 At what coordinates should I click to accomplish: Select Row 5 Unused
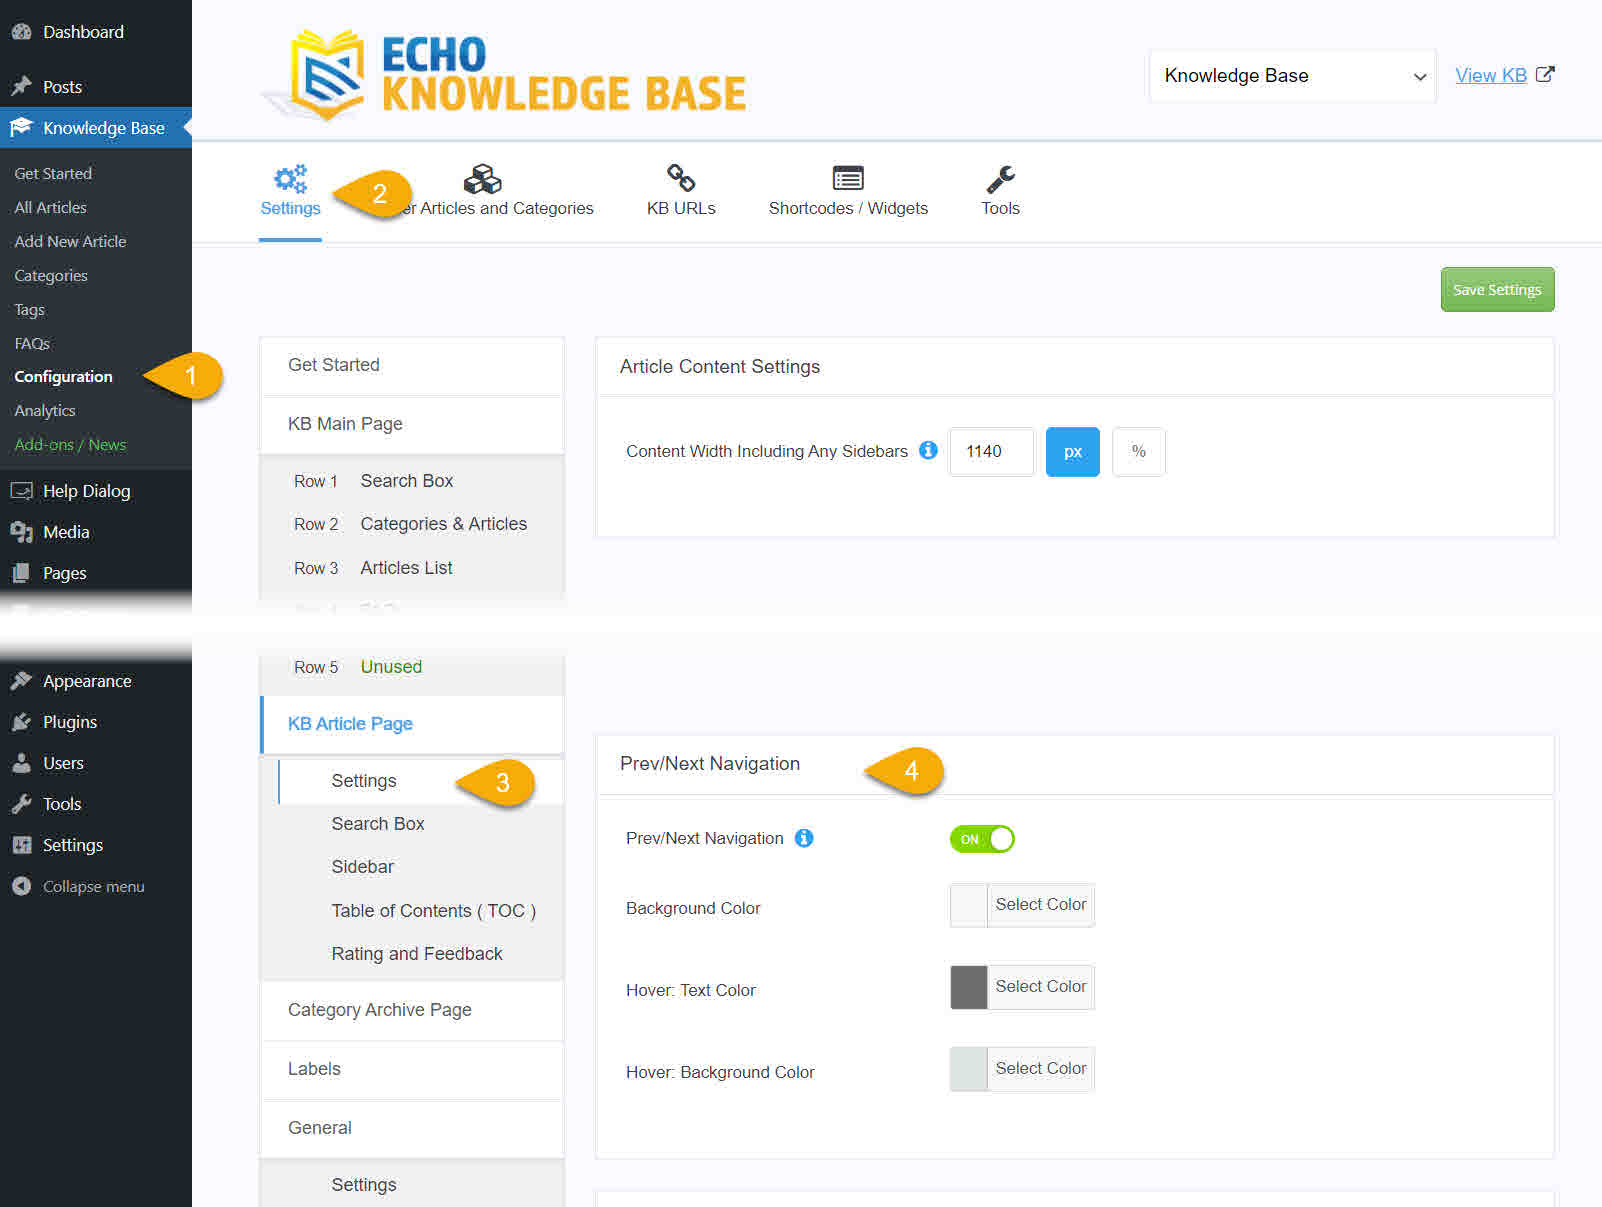[412, 667]
